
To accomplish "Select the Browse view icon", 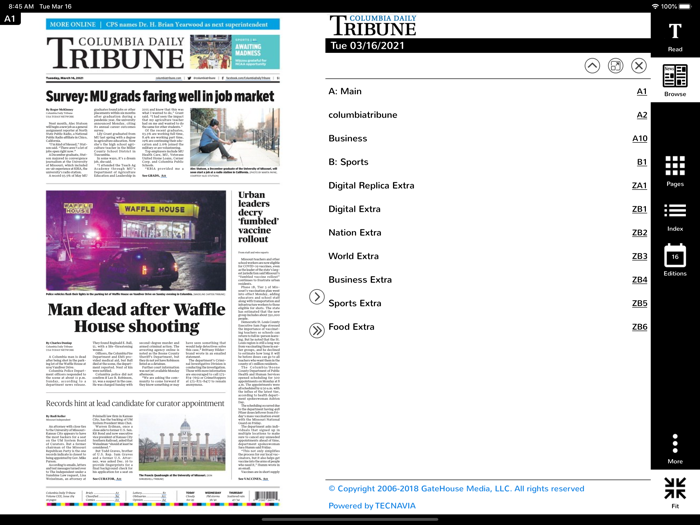I will [x=675, y=80].
